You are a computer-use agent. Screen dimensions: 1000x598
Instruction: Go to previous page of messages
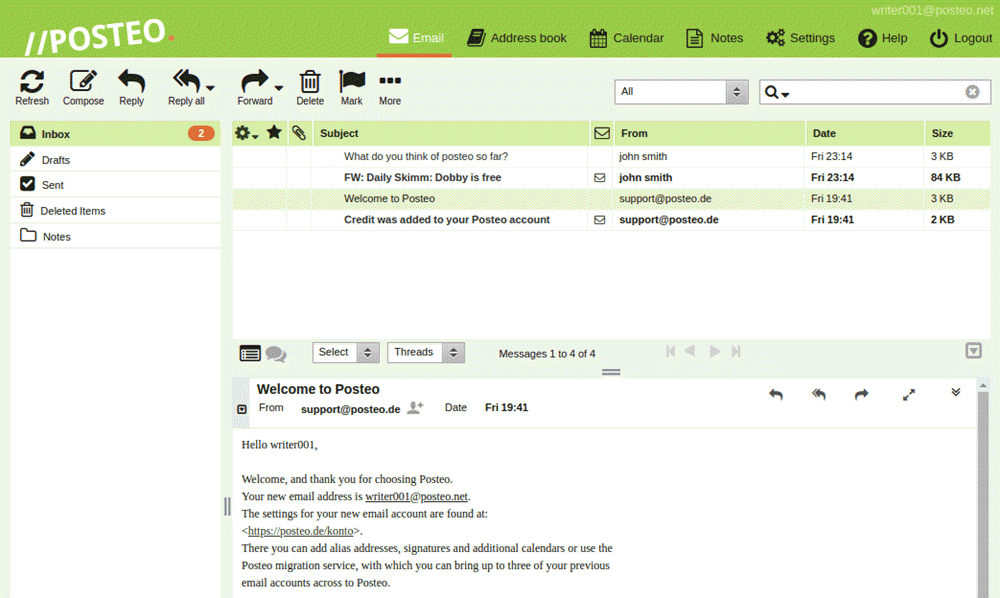point(690,351)
